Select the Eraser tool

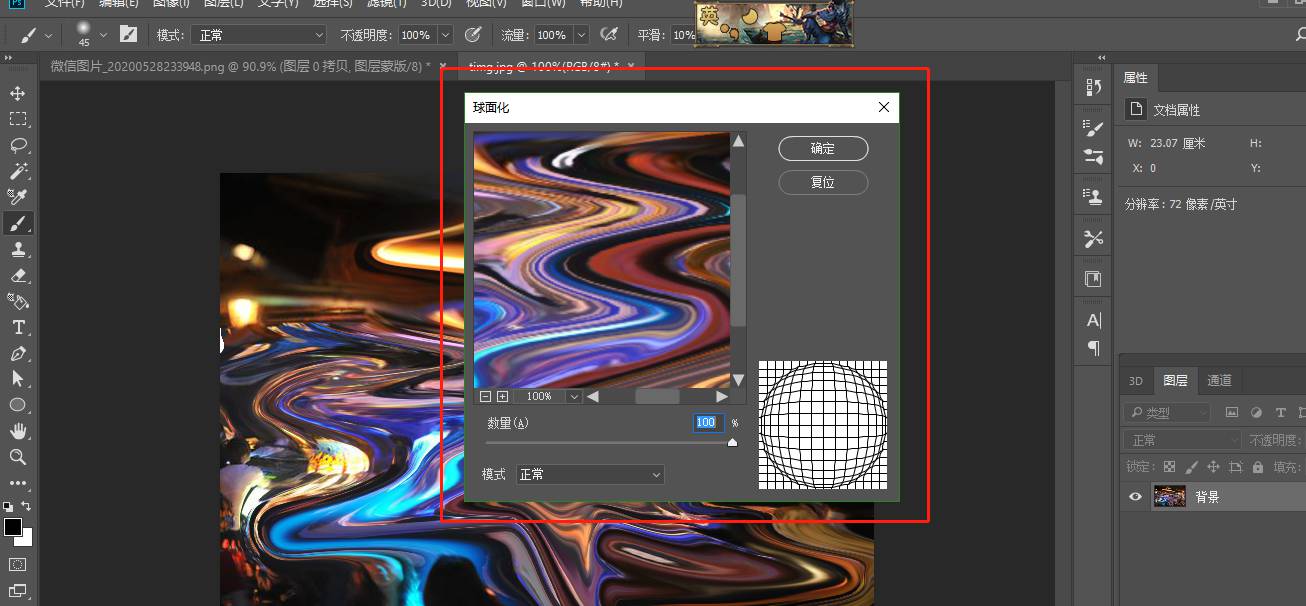pos(18,275)
